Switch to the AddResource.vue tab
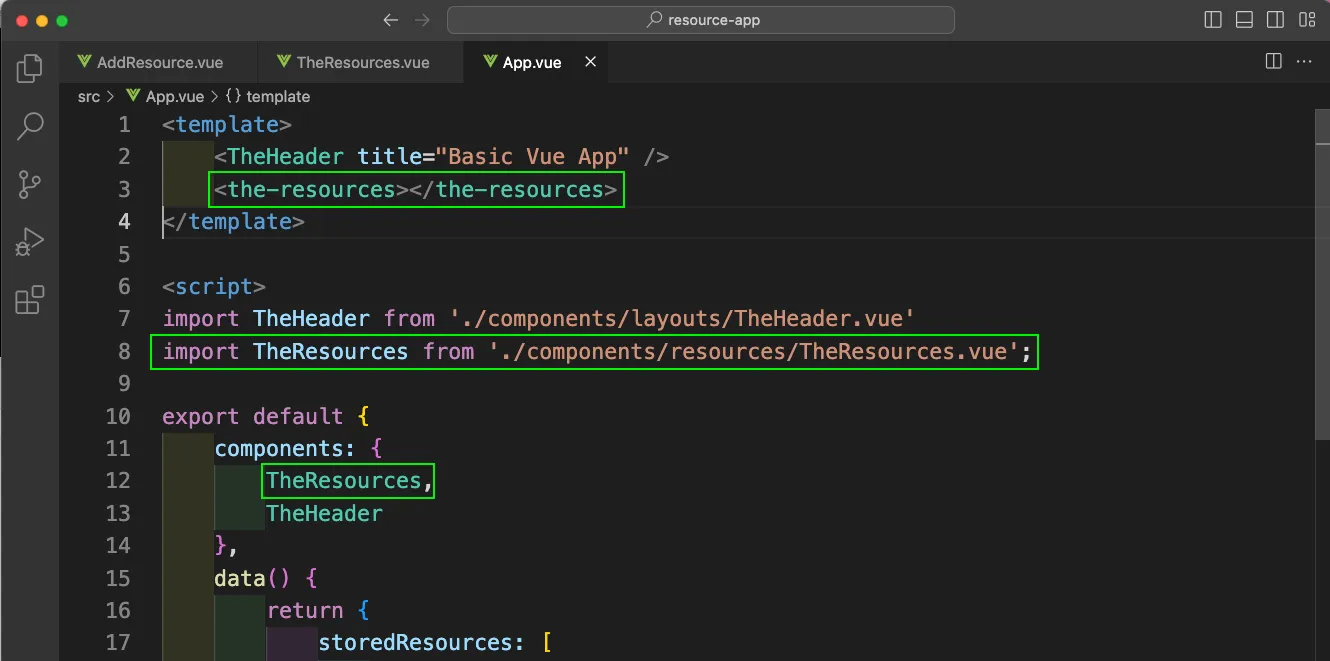The image size is (1330, 661). pyautogui.click(x=158, y=62)
